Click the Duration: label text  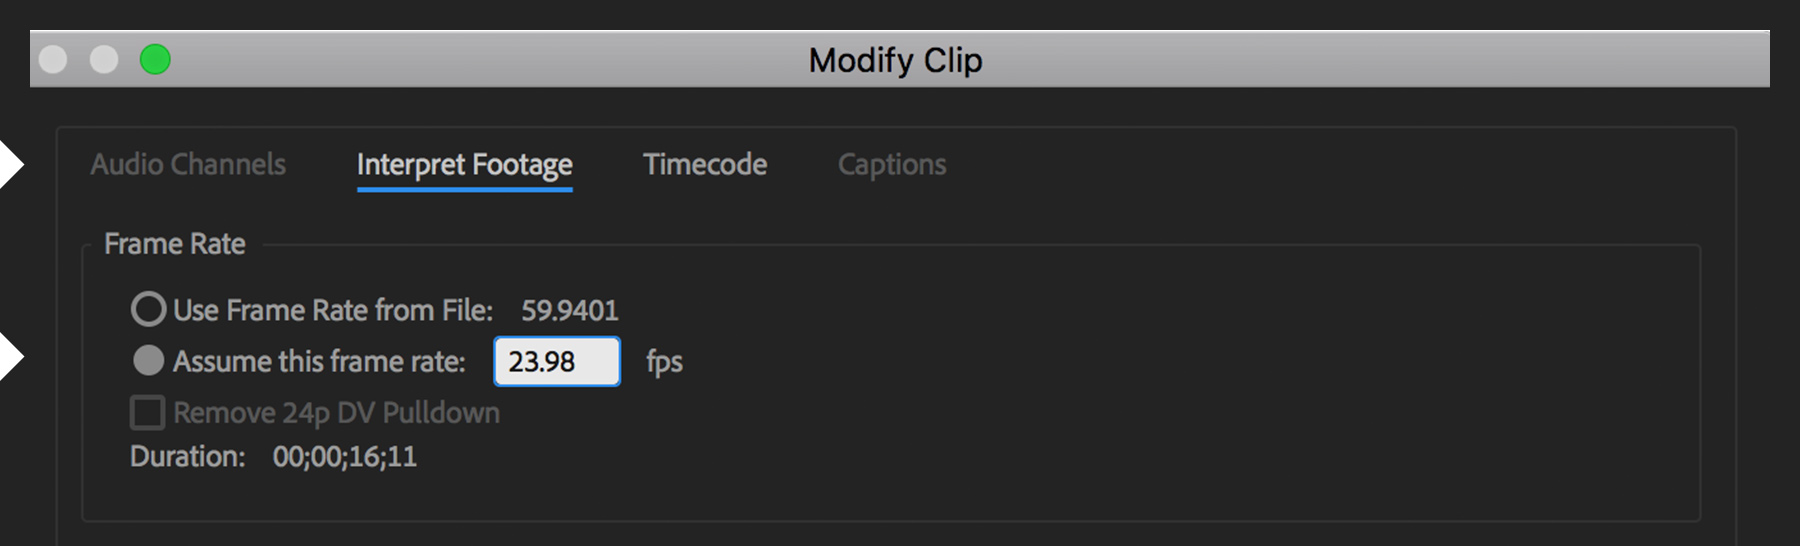click(x=187, y=456)
